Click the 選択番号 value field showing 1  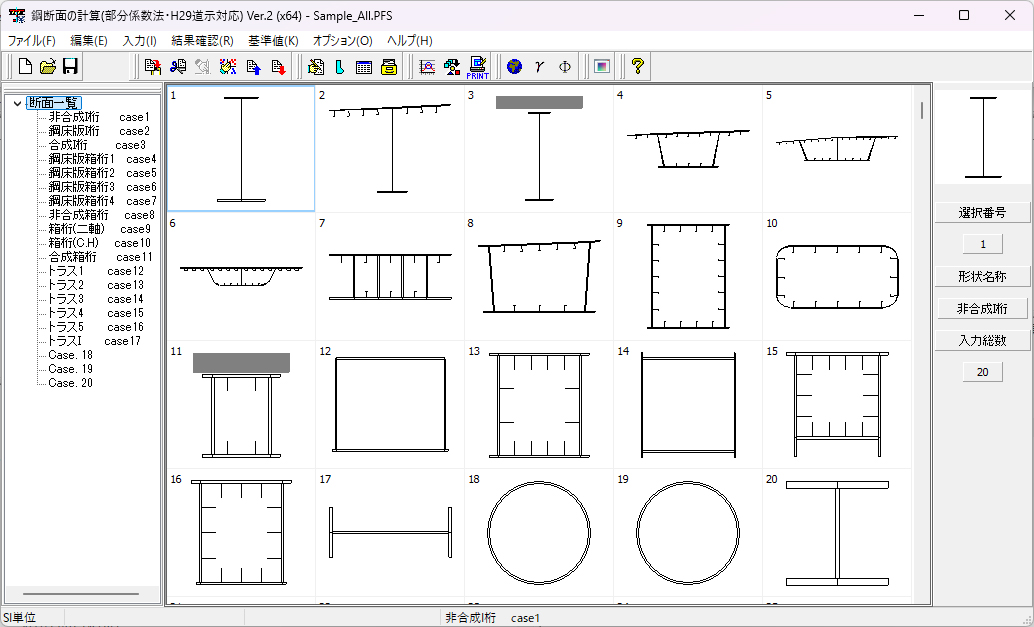[983, 245]
